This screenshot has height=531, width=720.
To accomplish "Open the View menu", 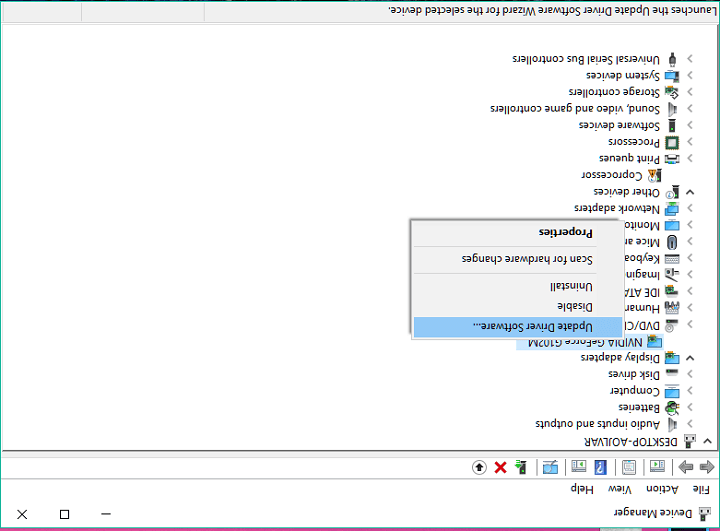I will [x=620, y=490].
